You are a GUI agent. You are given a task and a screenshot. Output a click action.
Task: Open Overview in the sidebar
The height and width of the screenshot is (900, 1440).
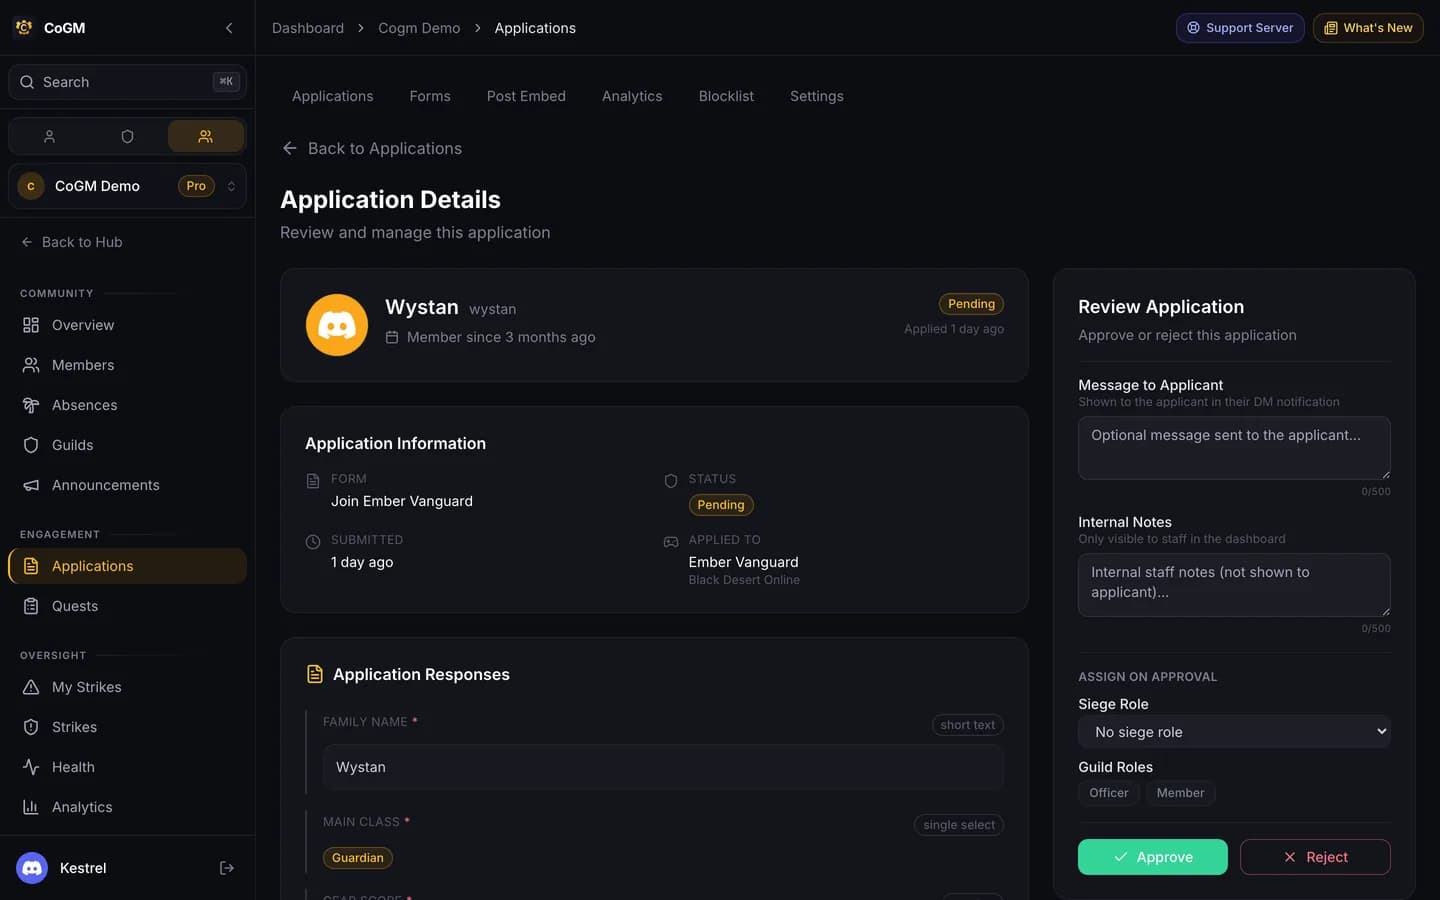pos(127,325)
